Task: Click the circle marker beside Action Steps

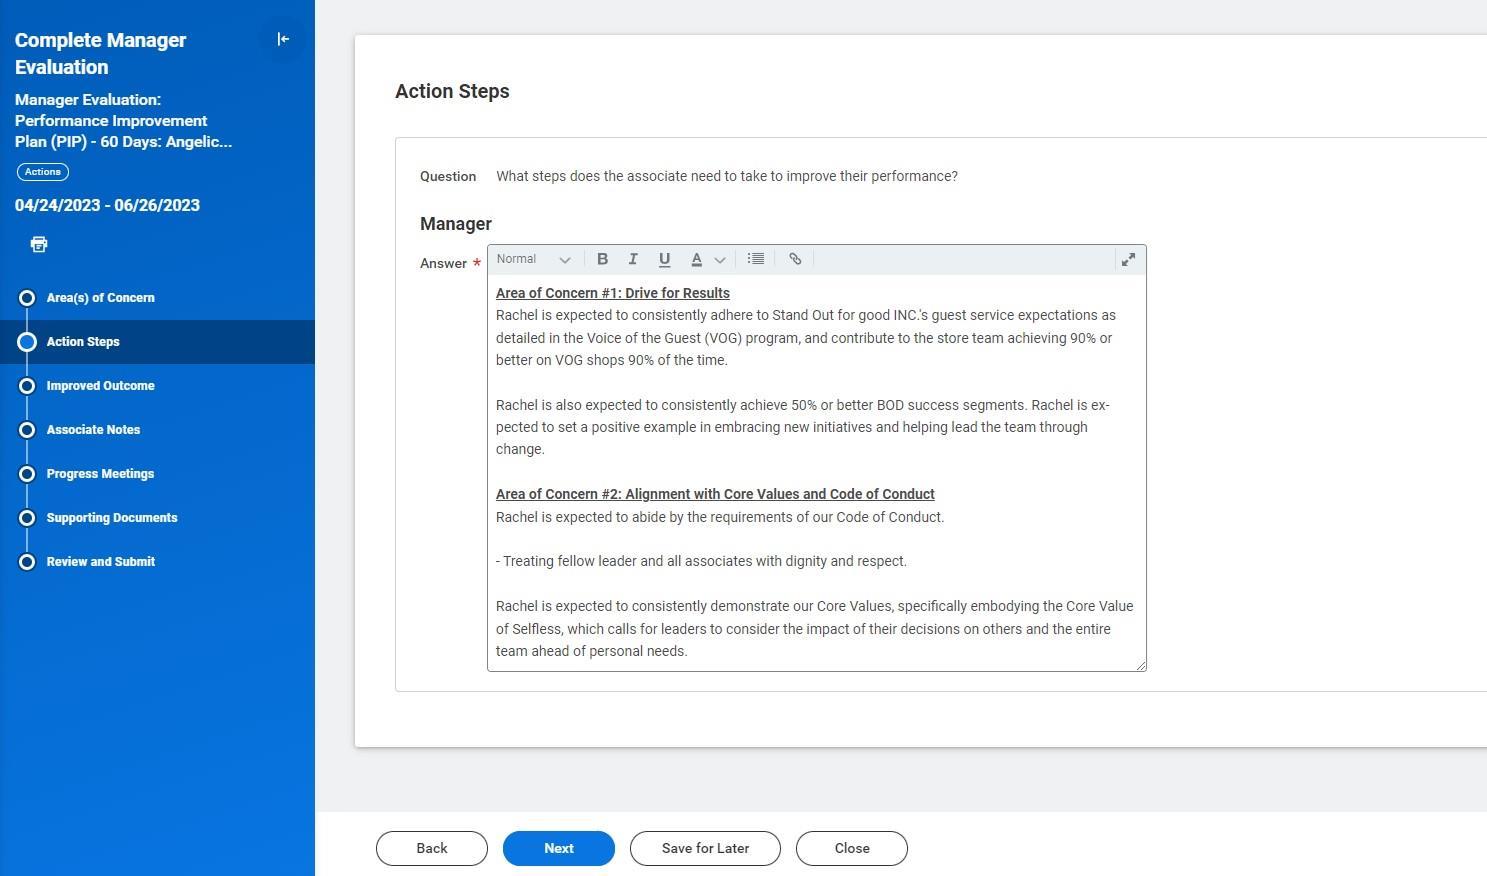Action: point(27,342)
